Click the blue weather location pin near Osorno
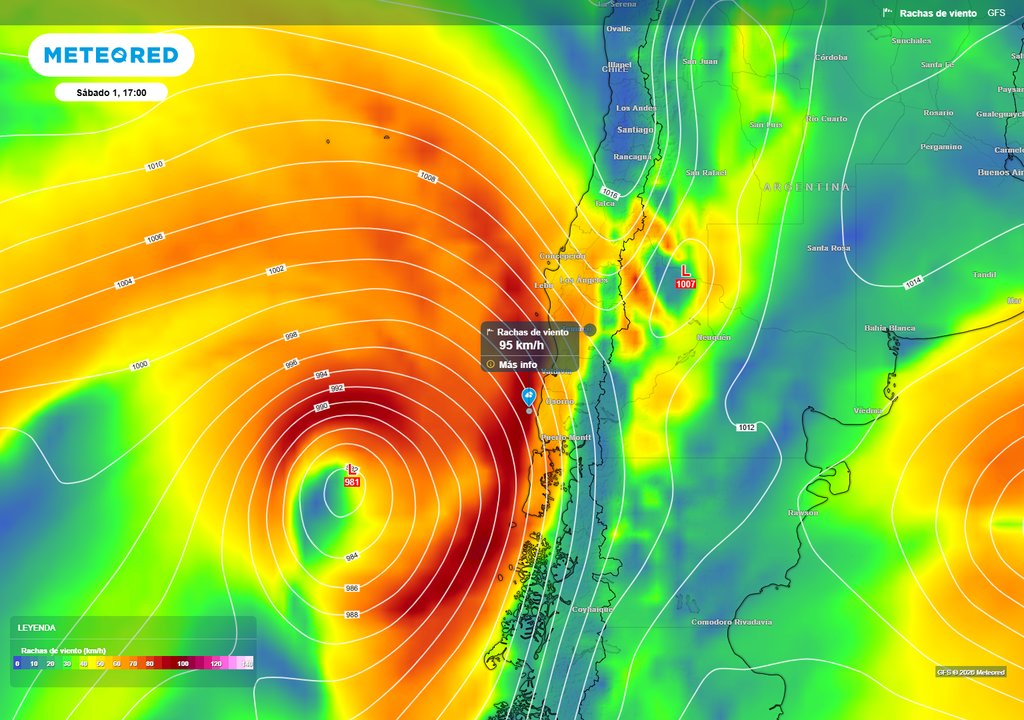 529,397
